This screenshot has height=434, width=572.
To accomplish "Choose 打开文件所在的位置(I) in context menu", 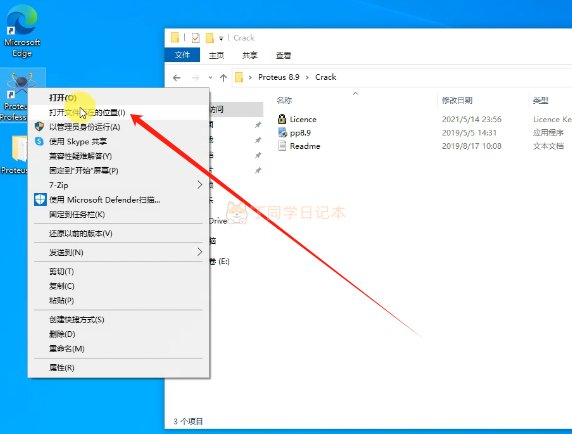I will pyautogui.click(x=119, y=112).
